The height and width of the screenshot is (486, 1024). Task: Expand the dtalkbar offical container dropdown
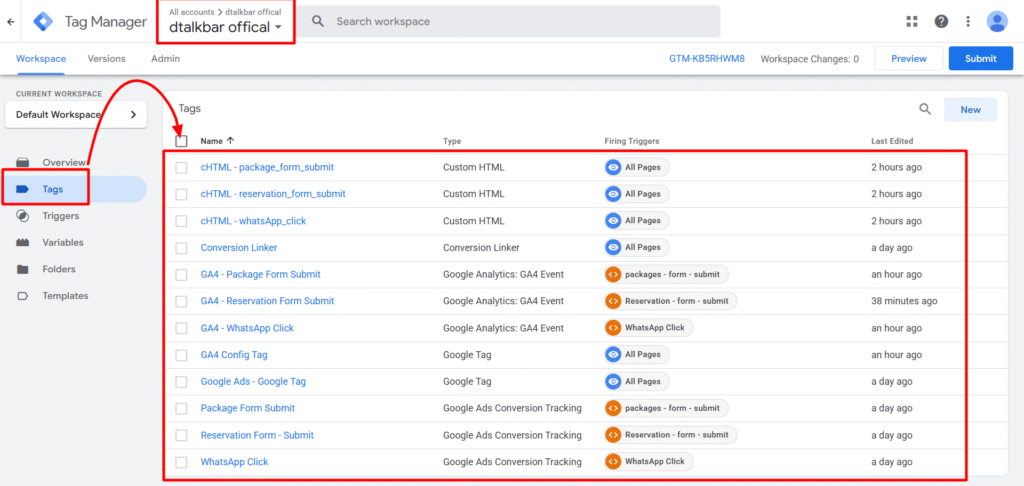click(225, 27)
